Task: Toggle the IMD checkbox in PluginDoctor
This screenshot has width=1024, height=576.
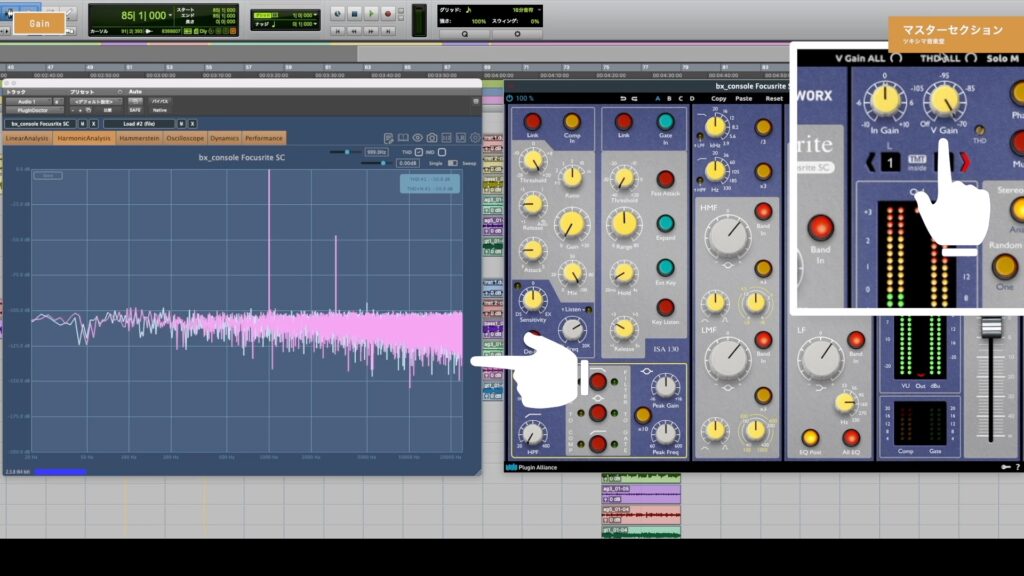Action: [x=442, y=152]
